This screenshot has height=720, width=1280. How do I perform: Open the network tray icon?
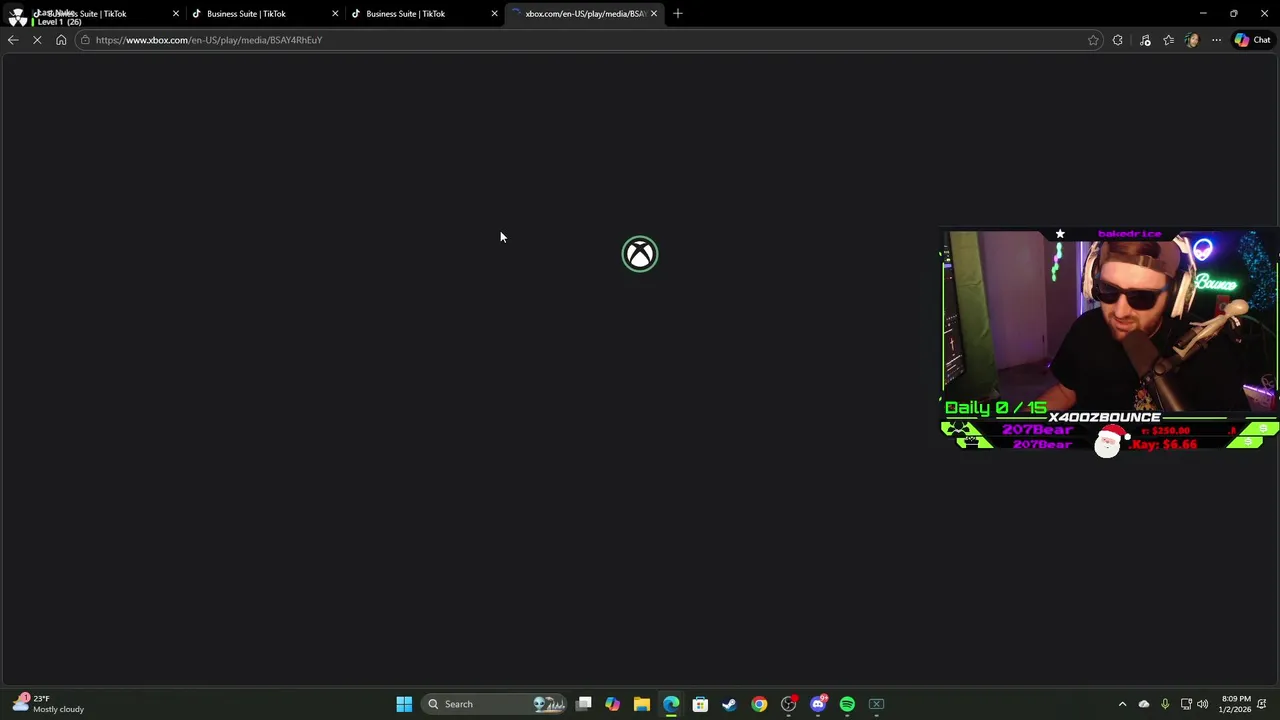1186,704
